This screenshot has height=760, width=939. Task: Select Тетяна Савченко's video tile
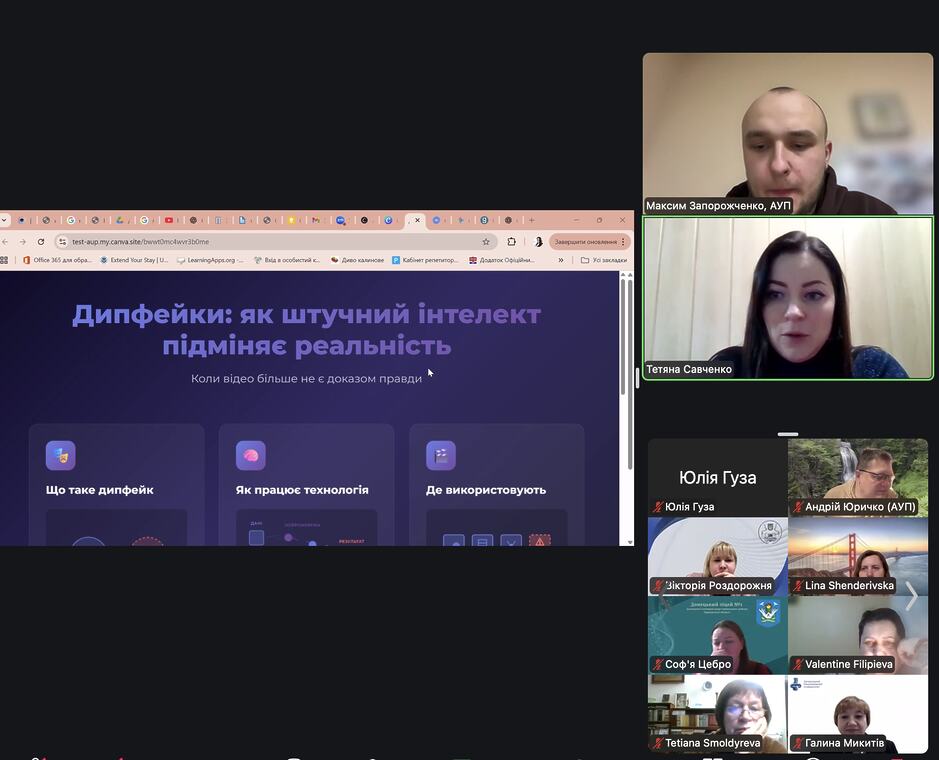coord(787,298)
